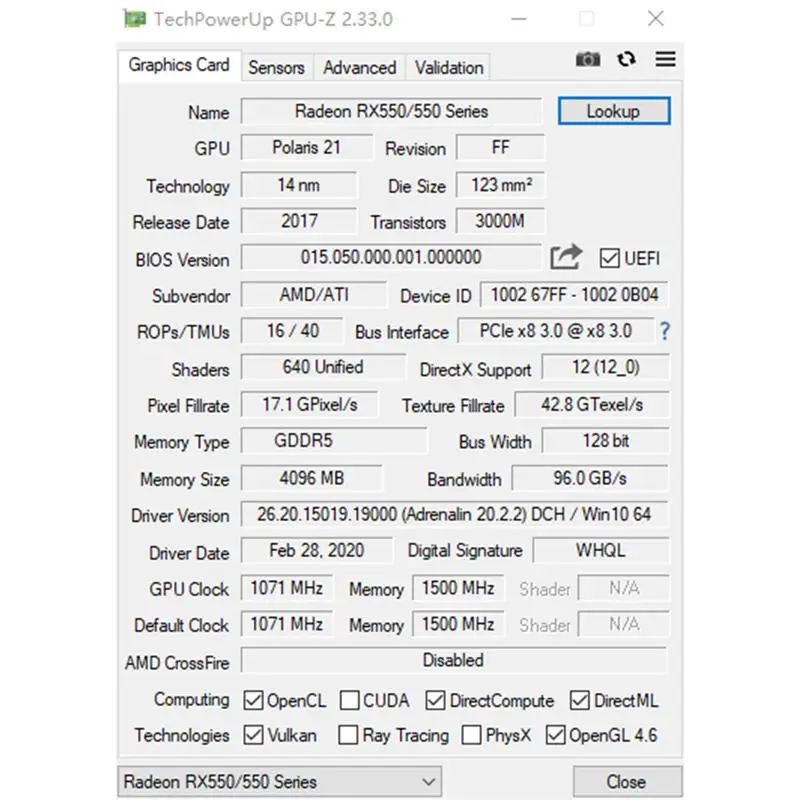This screenshot has width=800, height=800.
Task: Click the Driver Version field 26.20.15019.19000
Action: pos(454,514)
